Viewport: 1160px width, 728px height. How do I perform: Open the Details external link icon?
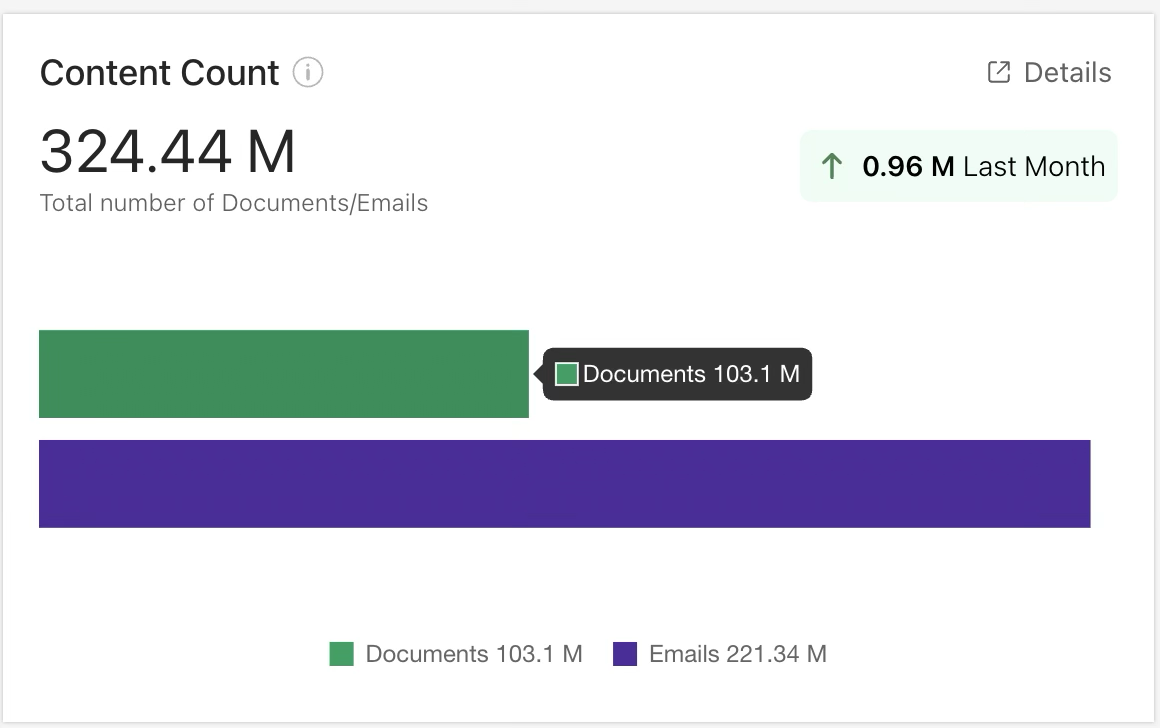(x=999, y=73)
